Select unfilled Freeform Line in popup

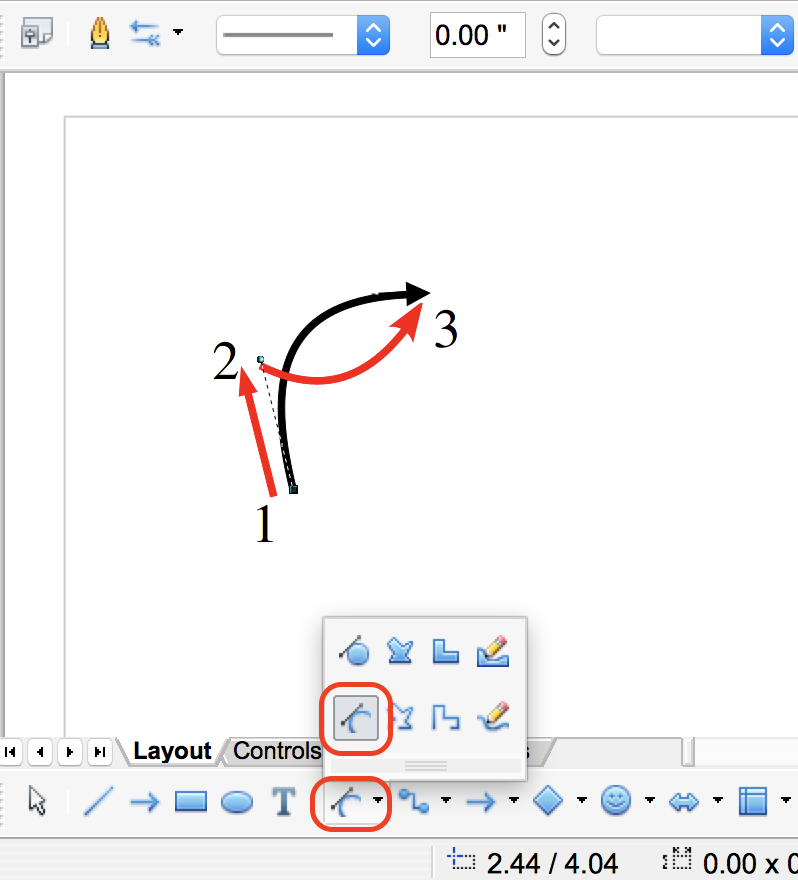point(493,717)
